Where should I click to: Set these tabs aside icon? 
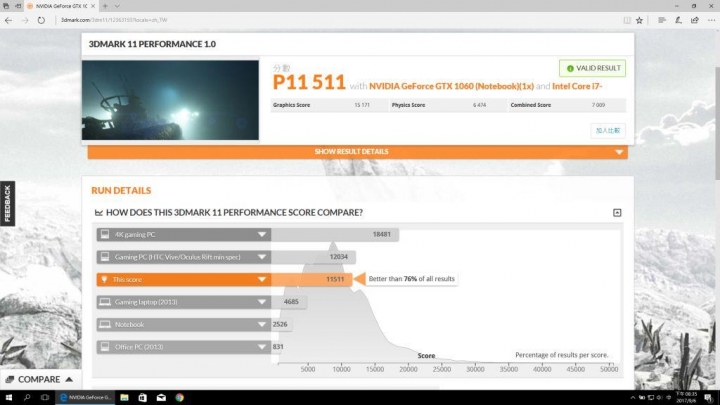[18, 6]
